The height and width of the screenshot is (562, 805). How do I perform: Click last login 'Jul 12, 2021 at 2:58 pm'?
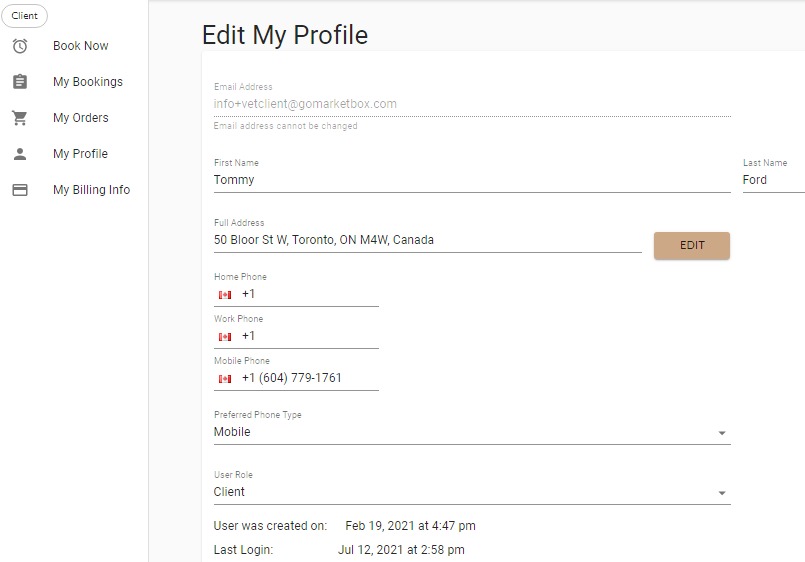[401, 550]
